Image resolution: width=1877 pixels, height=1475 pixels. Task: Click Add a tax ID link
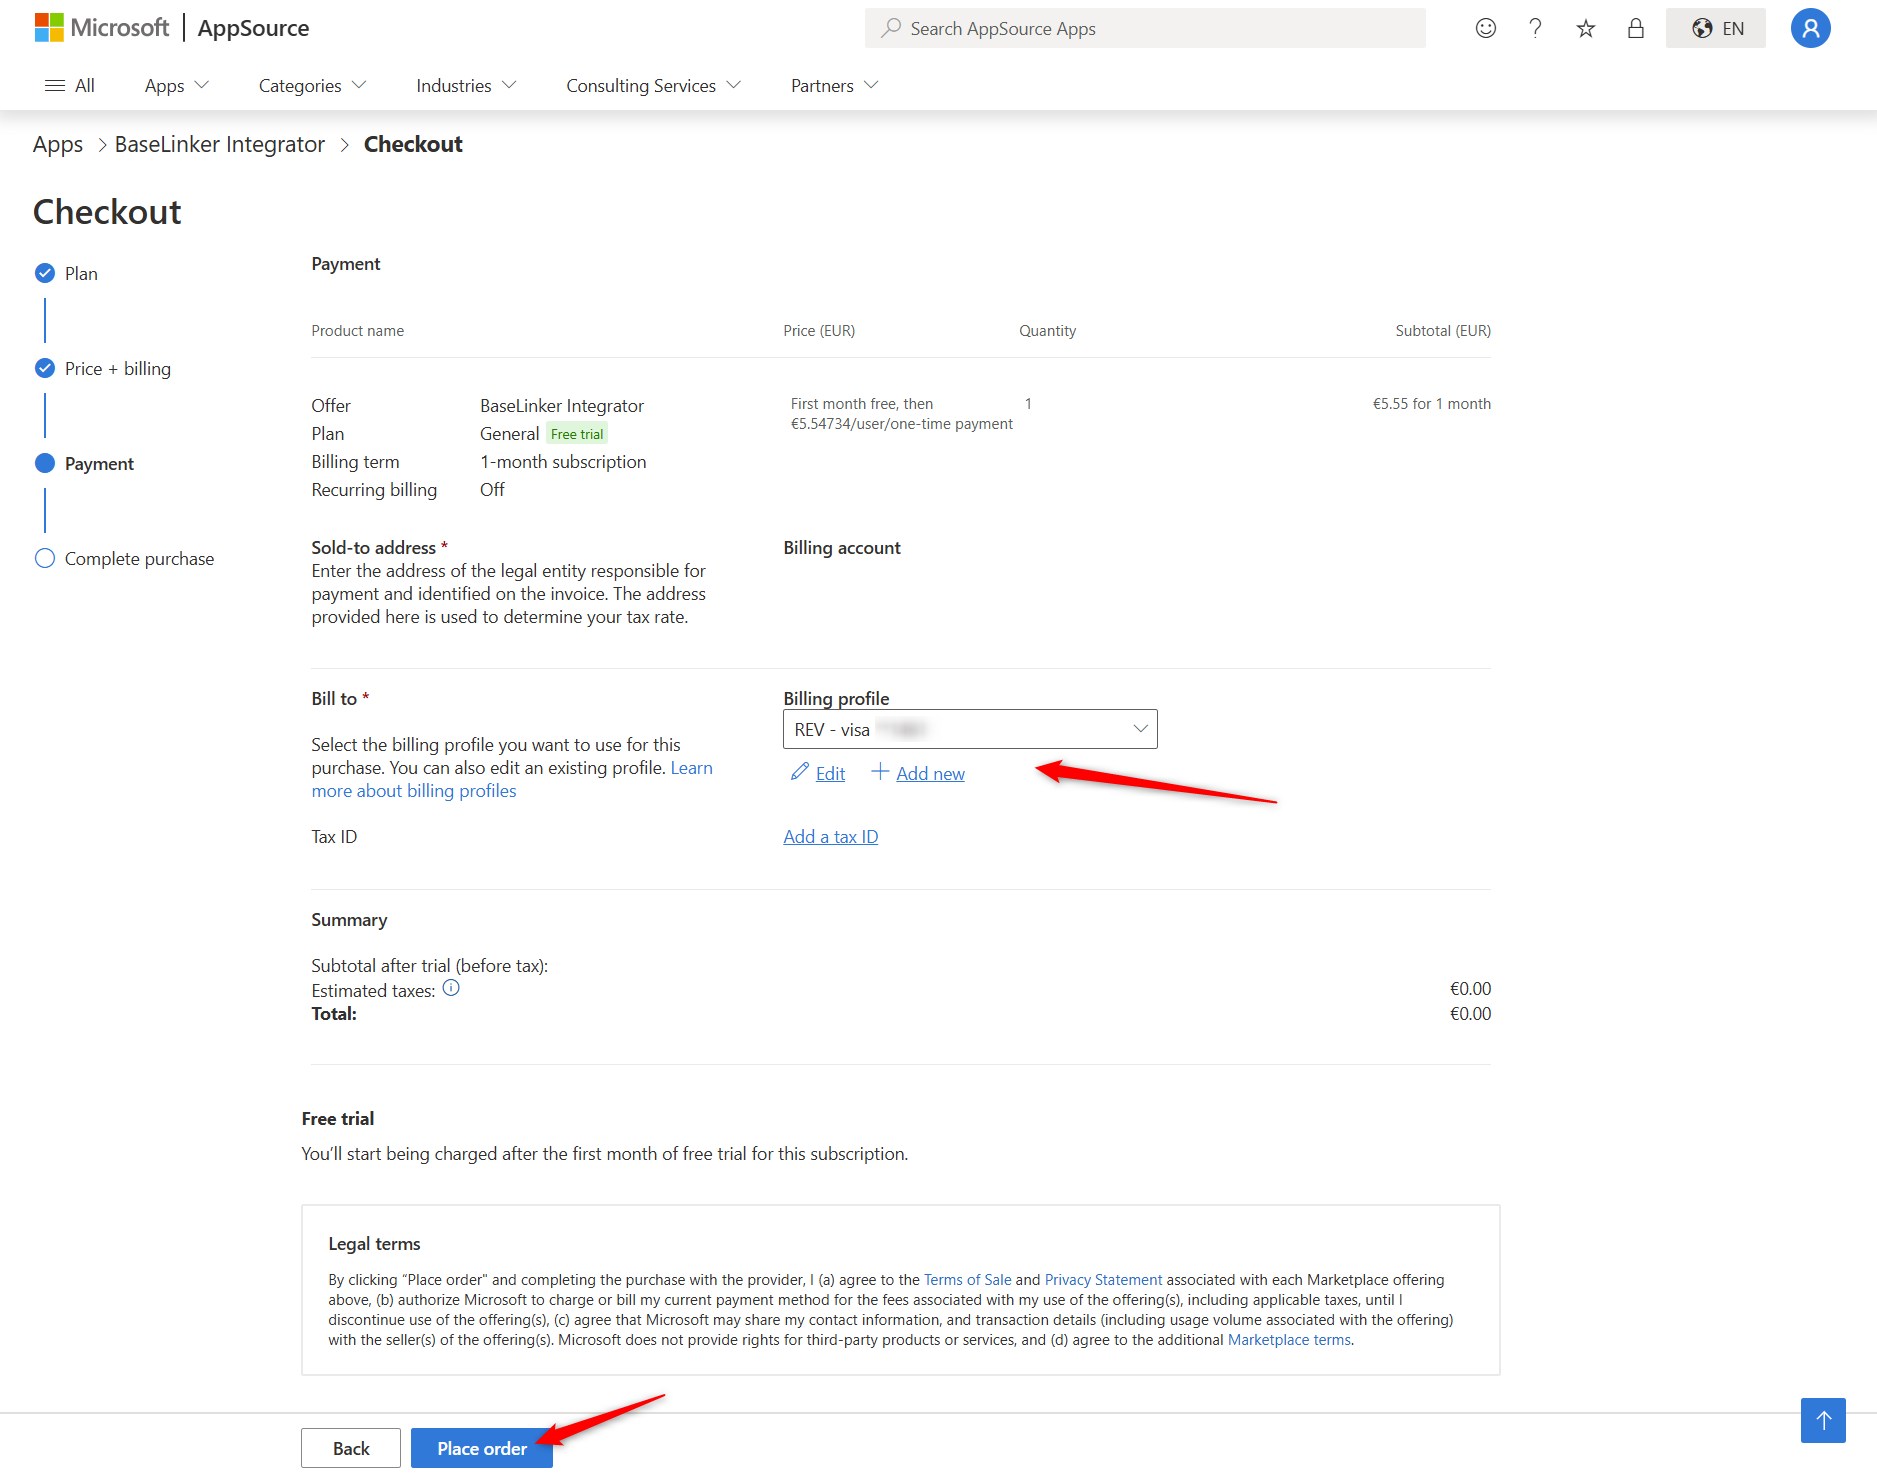pyautogui.click(x=831, y=837)
